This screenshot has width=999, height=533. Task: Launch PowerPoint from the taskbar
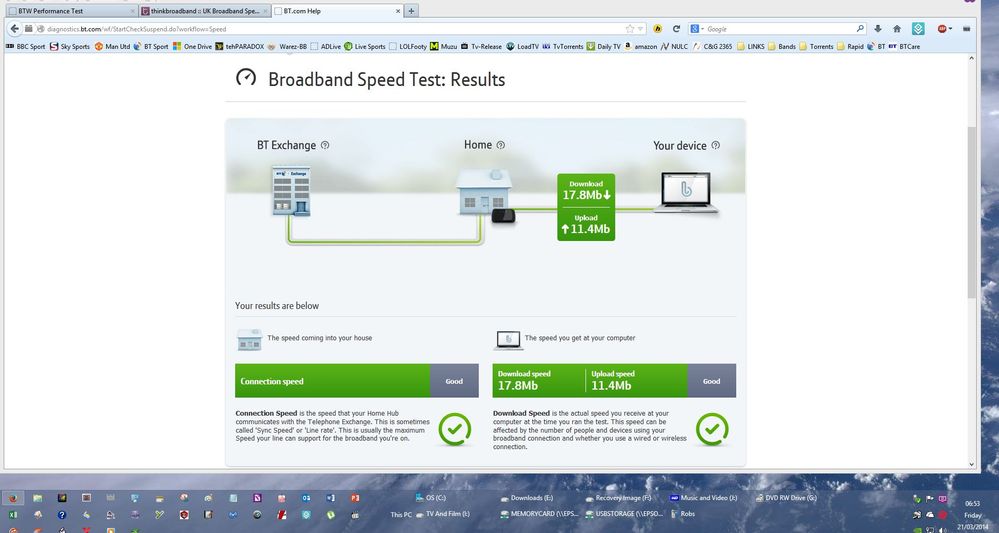coord(355,498)
